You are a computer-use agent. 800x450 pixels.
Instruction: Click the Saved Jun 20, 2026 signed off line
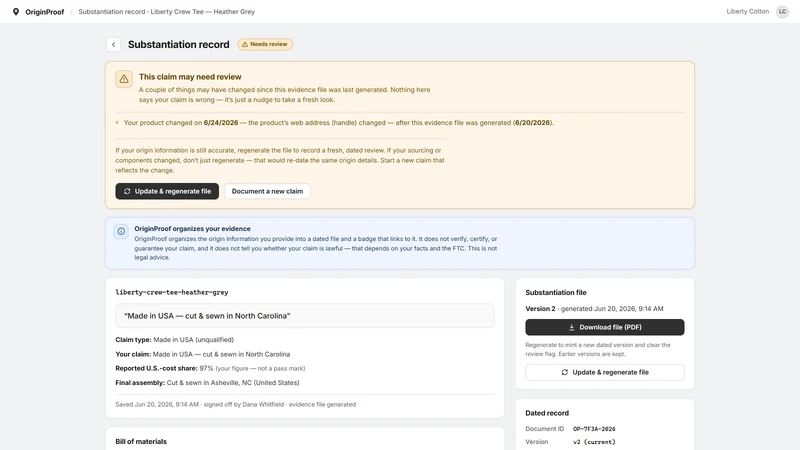(x=236, y=405)
